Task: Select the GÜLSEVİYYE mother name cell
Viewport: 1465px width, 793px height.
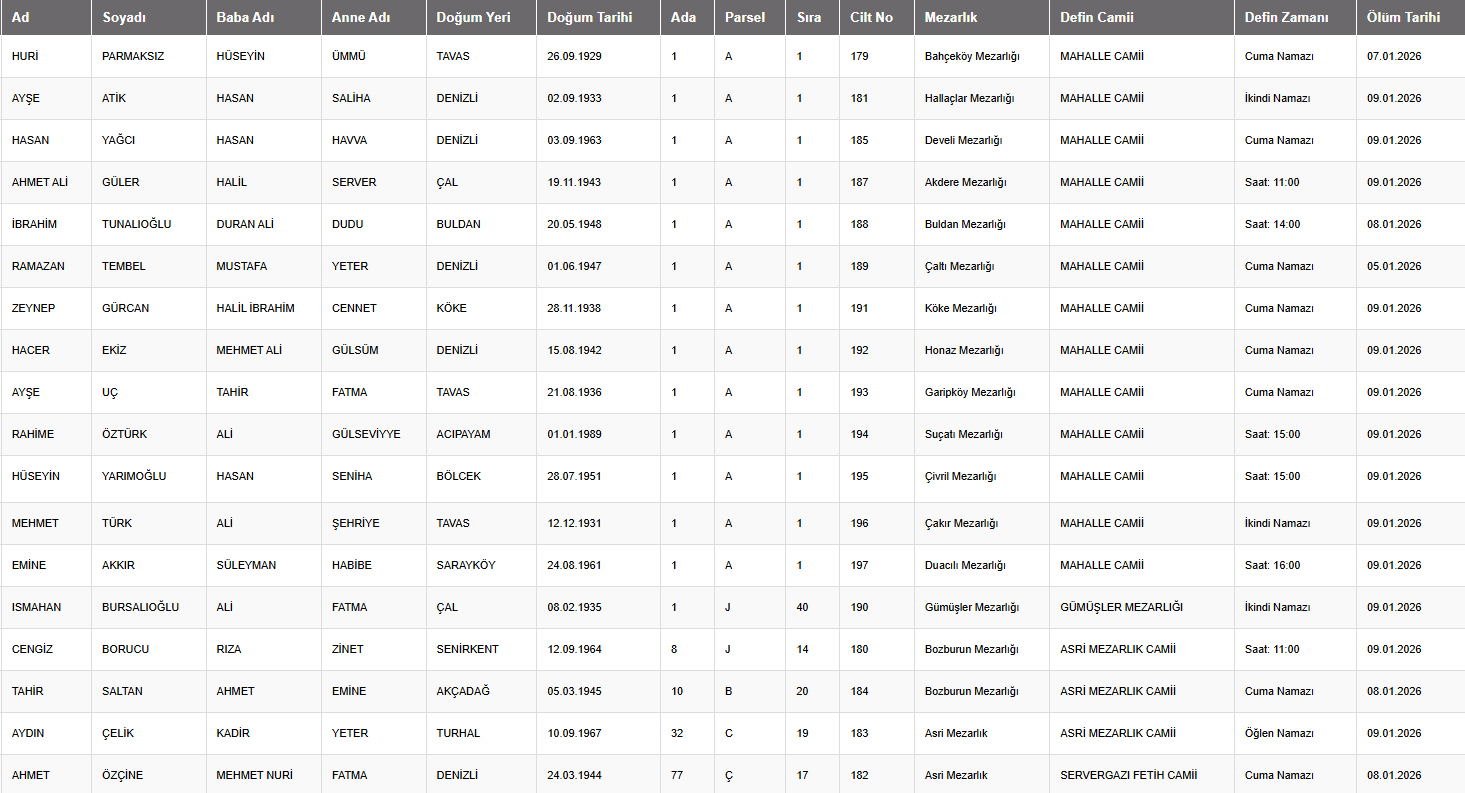Action: click(366, 434)
